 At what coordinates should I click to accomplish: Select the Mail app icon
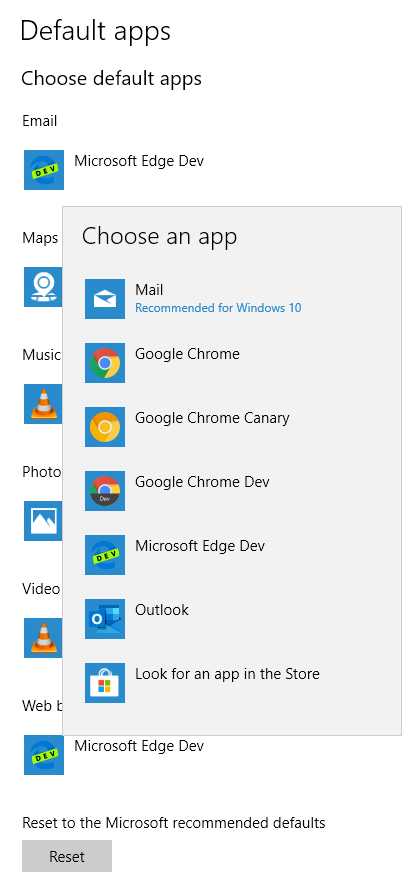coord(105,299)
